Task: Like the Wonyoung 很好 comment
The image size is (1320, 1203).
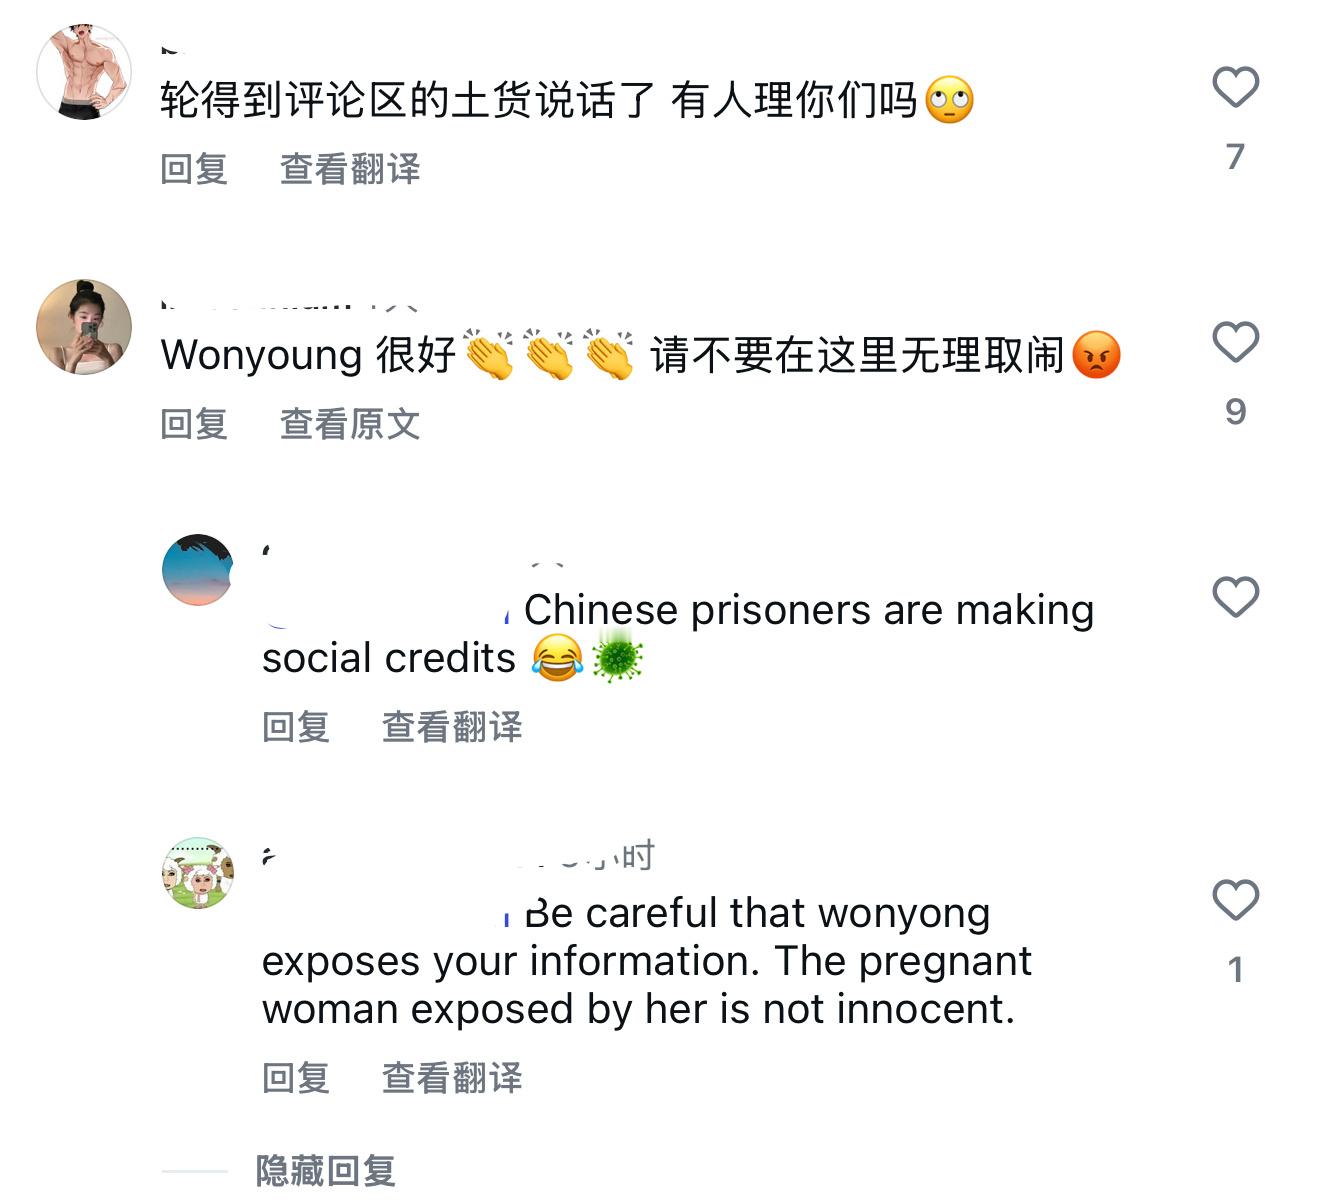Action: (1235, 342)
